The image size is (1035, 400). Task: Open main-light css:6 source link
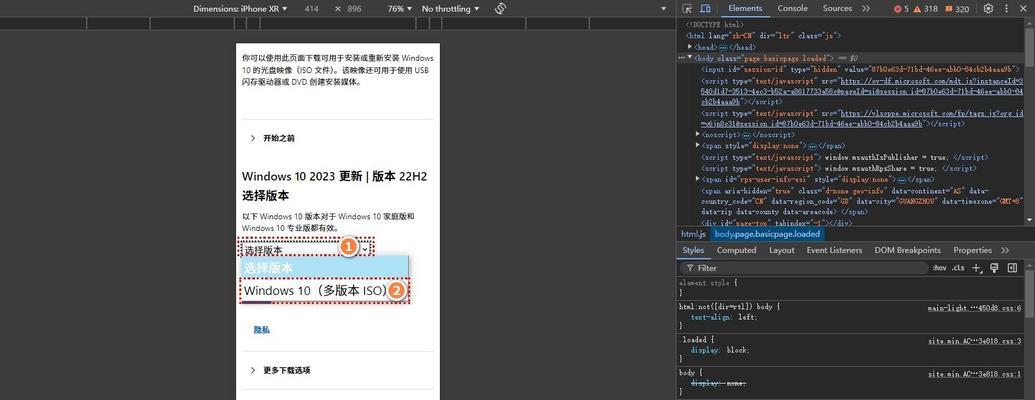coord(974,308)
